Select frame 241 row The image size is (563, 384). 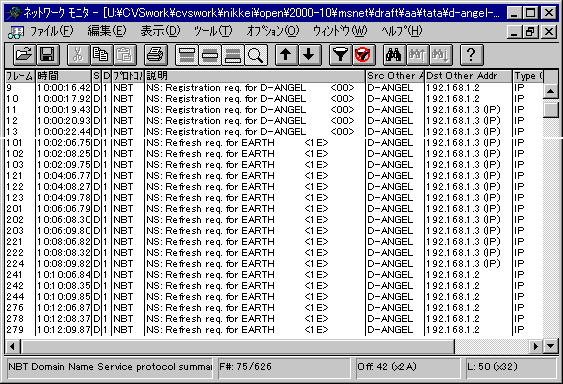pos(274,275)
